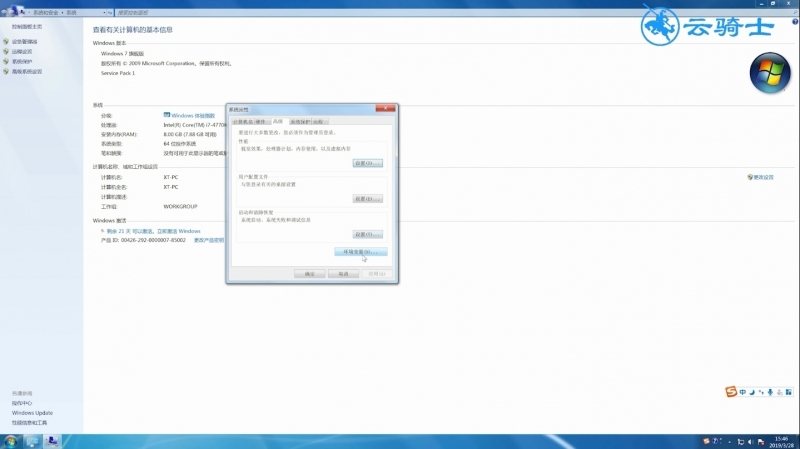The width and height of the screenshot is (800, 449).
Task: Click Change settings shield icon
Action: 750,177
